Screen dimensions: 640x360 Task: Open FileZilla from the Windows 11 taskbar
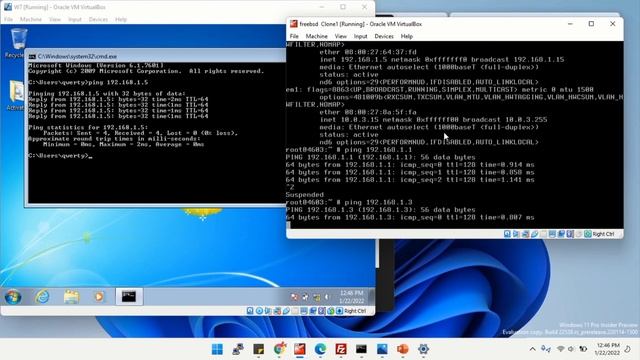pos(341,349)
